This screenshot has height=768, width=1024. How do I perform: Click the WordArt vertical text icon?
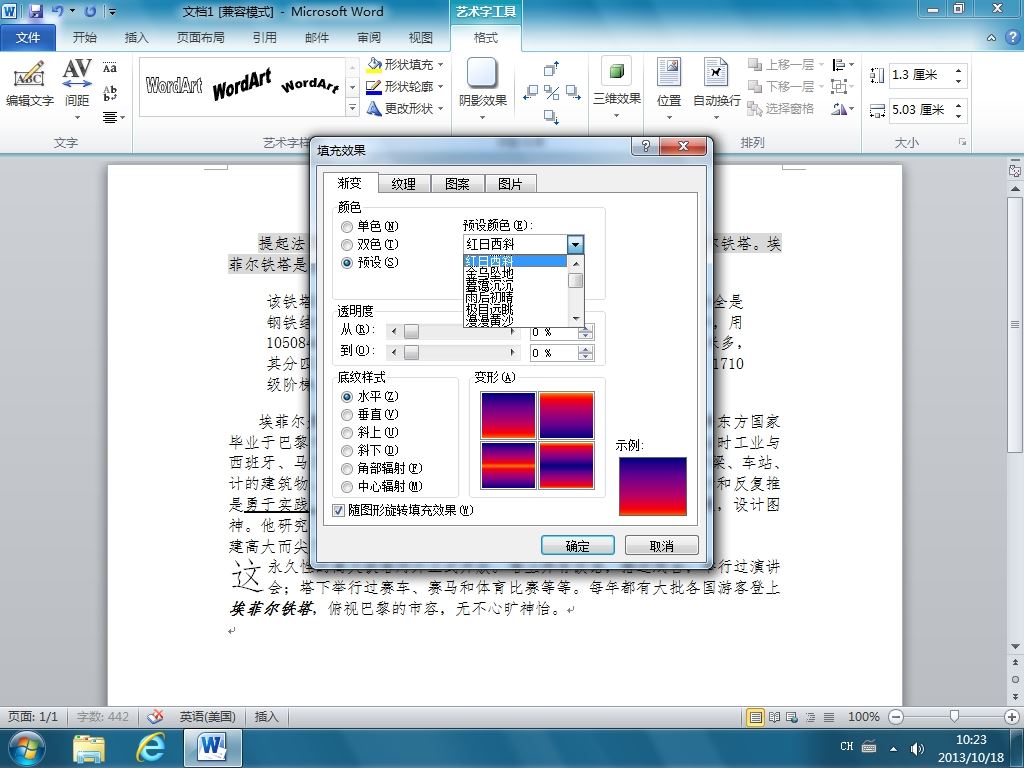(x=110, y=93)
